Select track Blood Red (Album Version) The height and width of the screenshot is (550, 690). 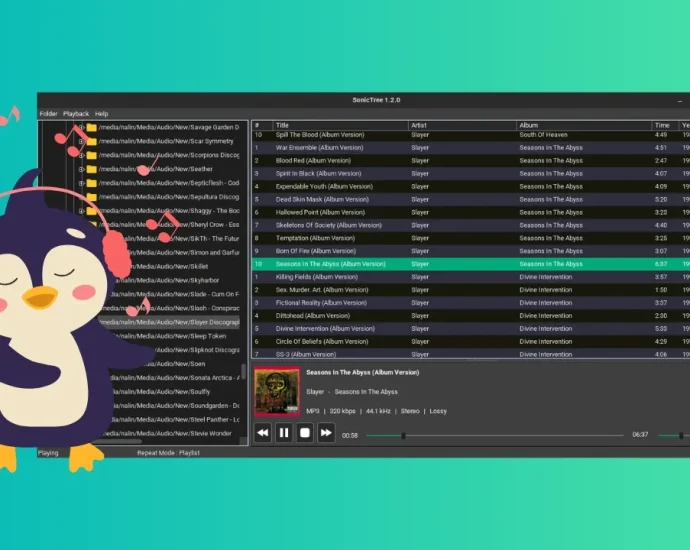(x=471, y=161)
